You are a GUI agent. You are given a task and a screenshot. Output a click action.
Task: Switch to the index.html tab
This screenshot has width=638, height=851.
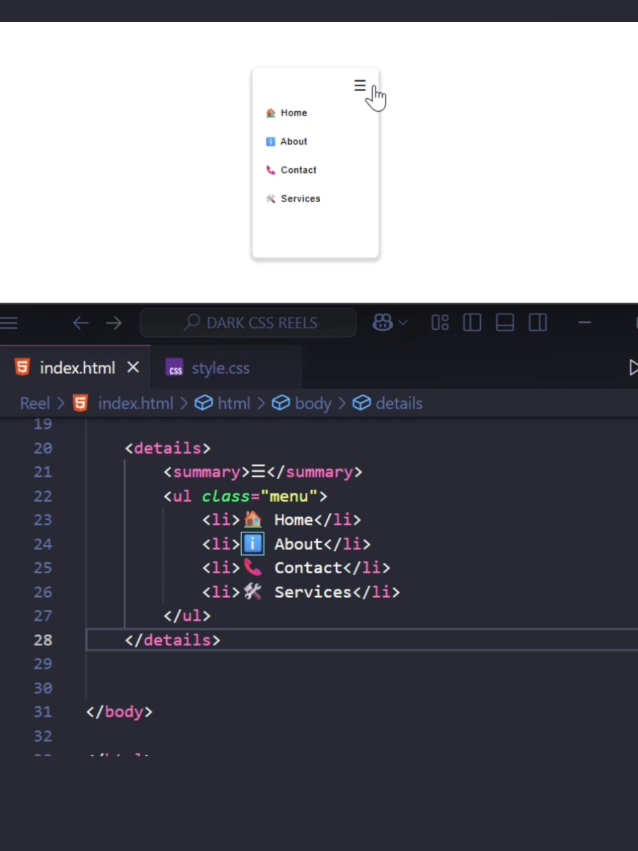tap(75, 368)
